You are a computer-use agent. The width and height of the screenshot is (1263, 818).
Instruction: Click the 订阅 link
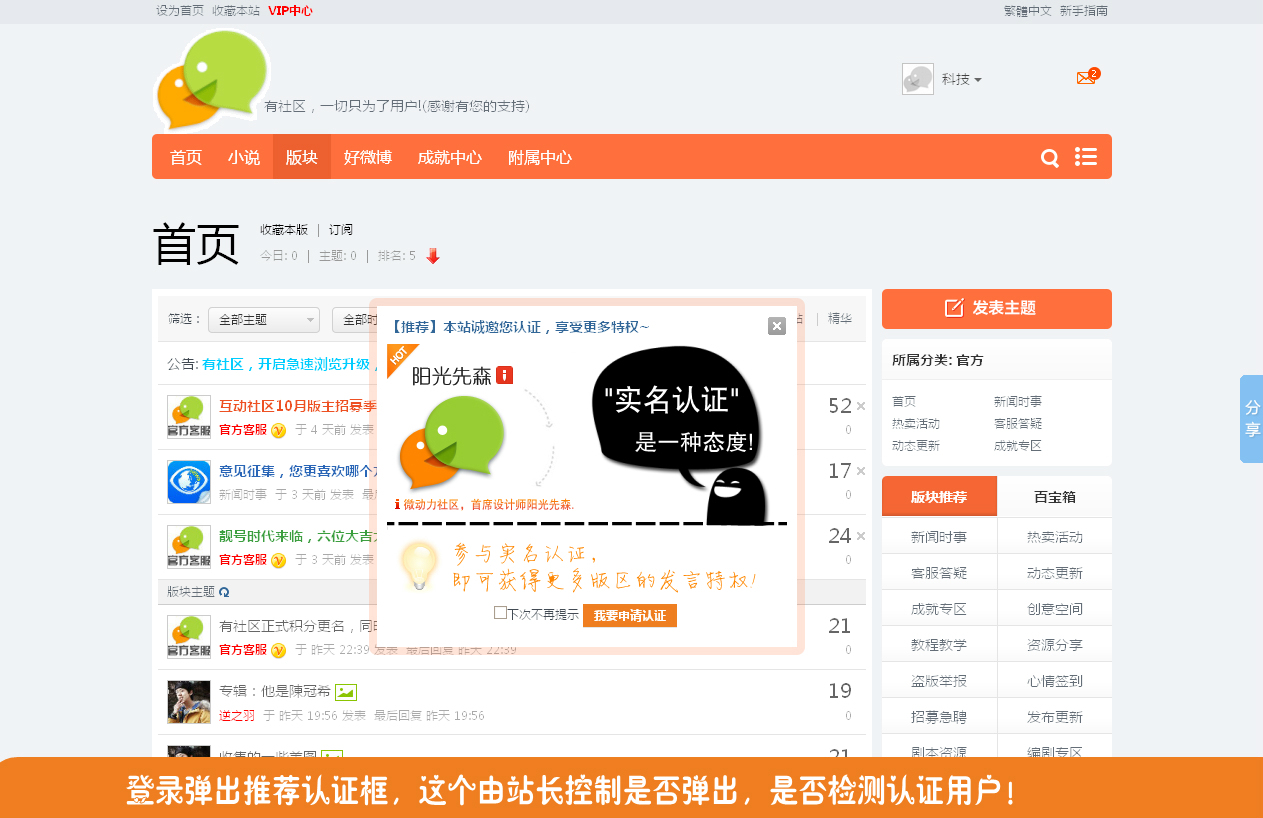(x=341, y=230)
